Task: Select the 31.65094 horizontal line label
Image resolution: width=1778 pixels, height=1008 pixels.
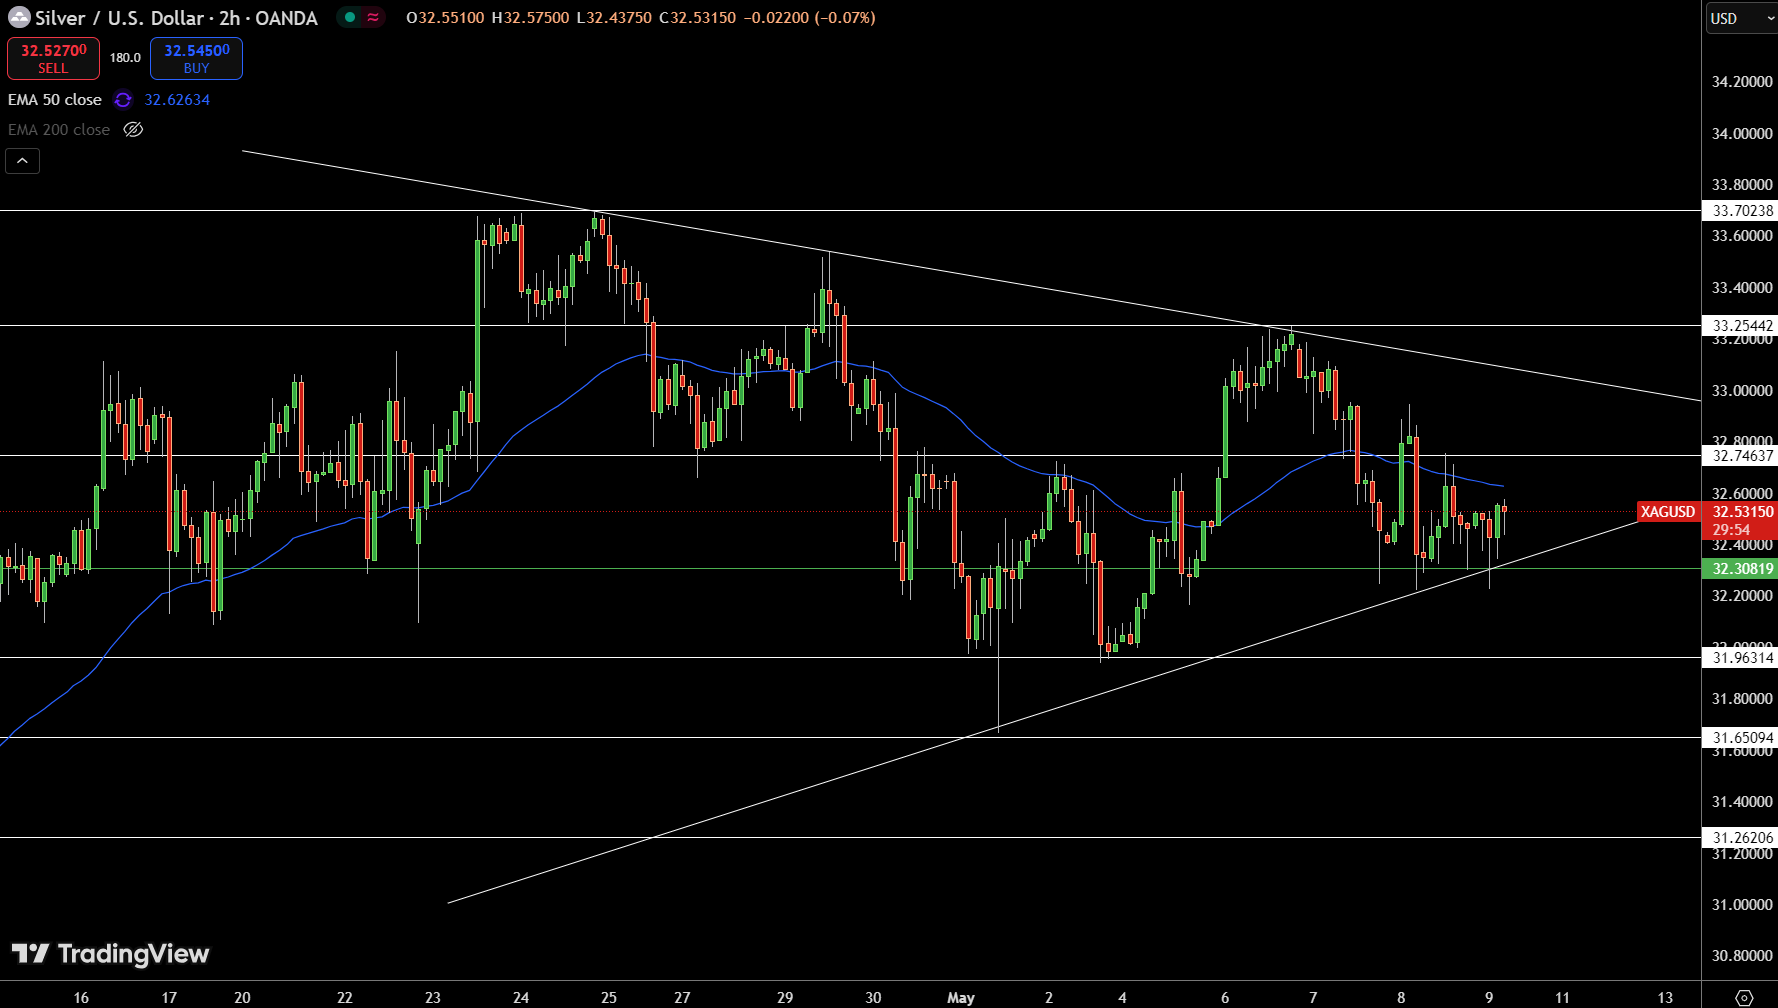Action: pyautogui.click(x=1740, y=738)
